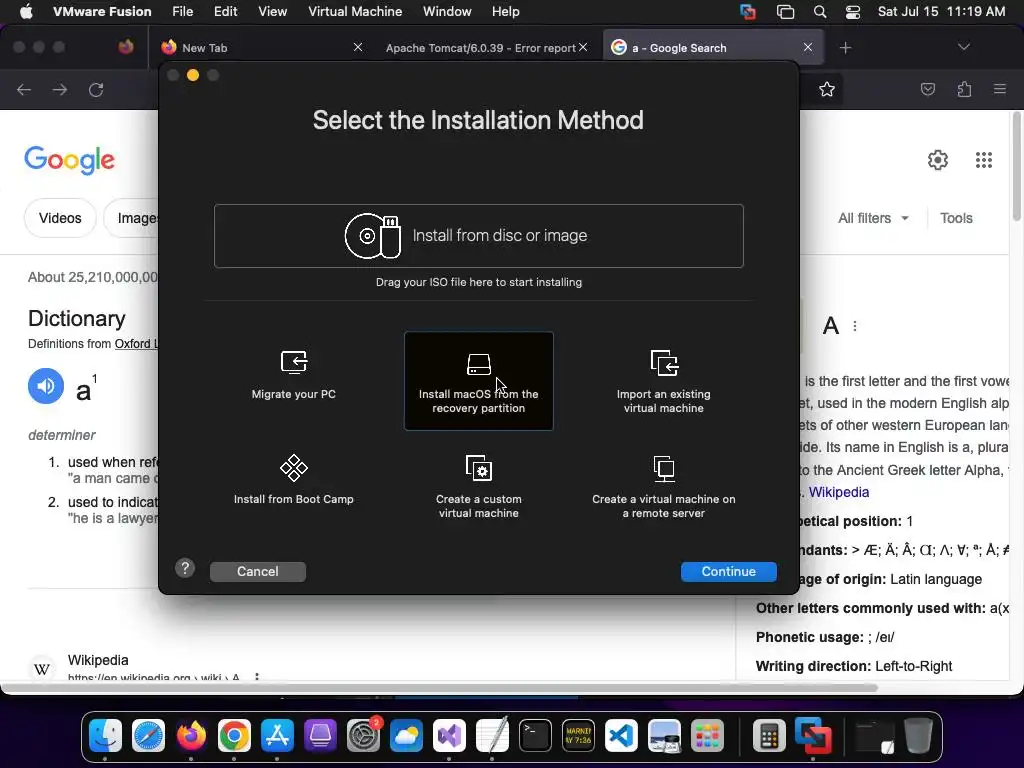
Task: Open the Wikipedia link in knowledge panel
Action: pyautogui.click(x=839, y=492)
